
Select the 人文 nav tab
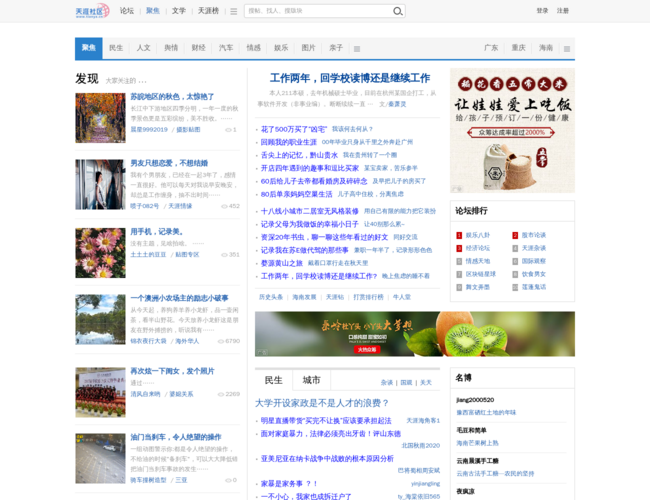coord(143,48)
